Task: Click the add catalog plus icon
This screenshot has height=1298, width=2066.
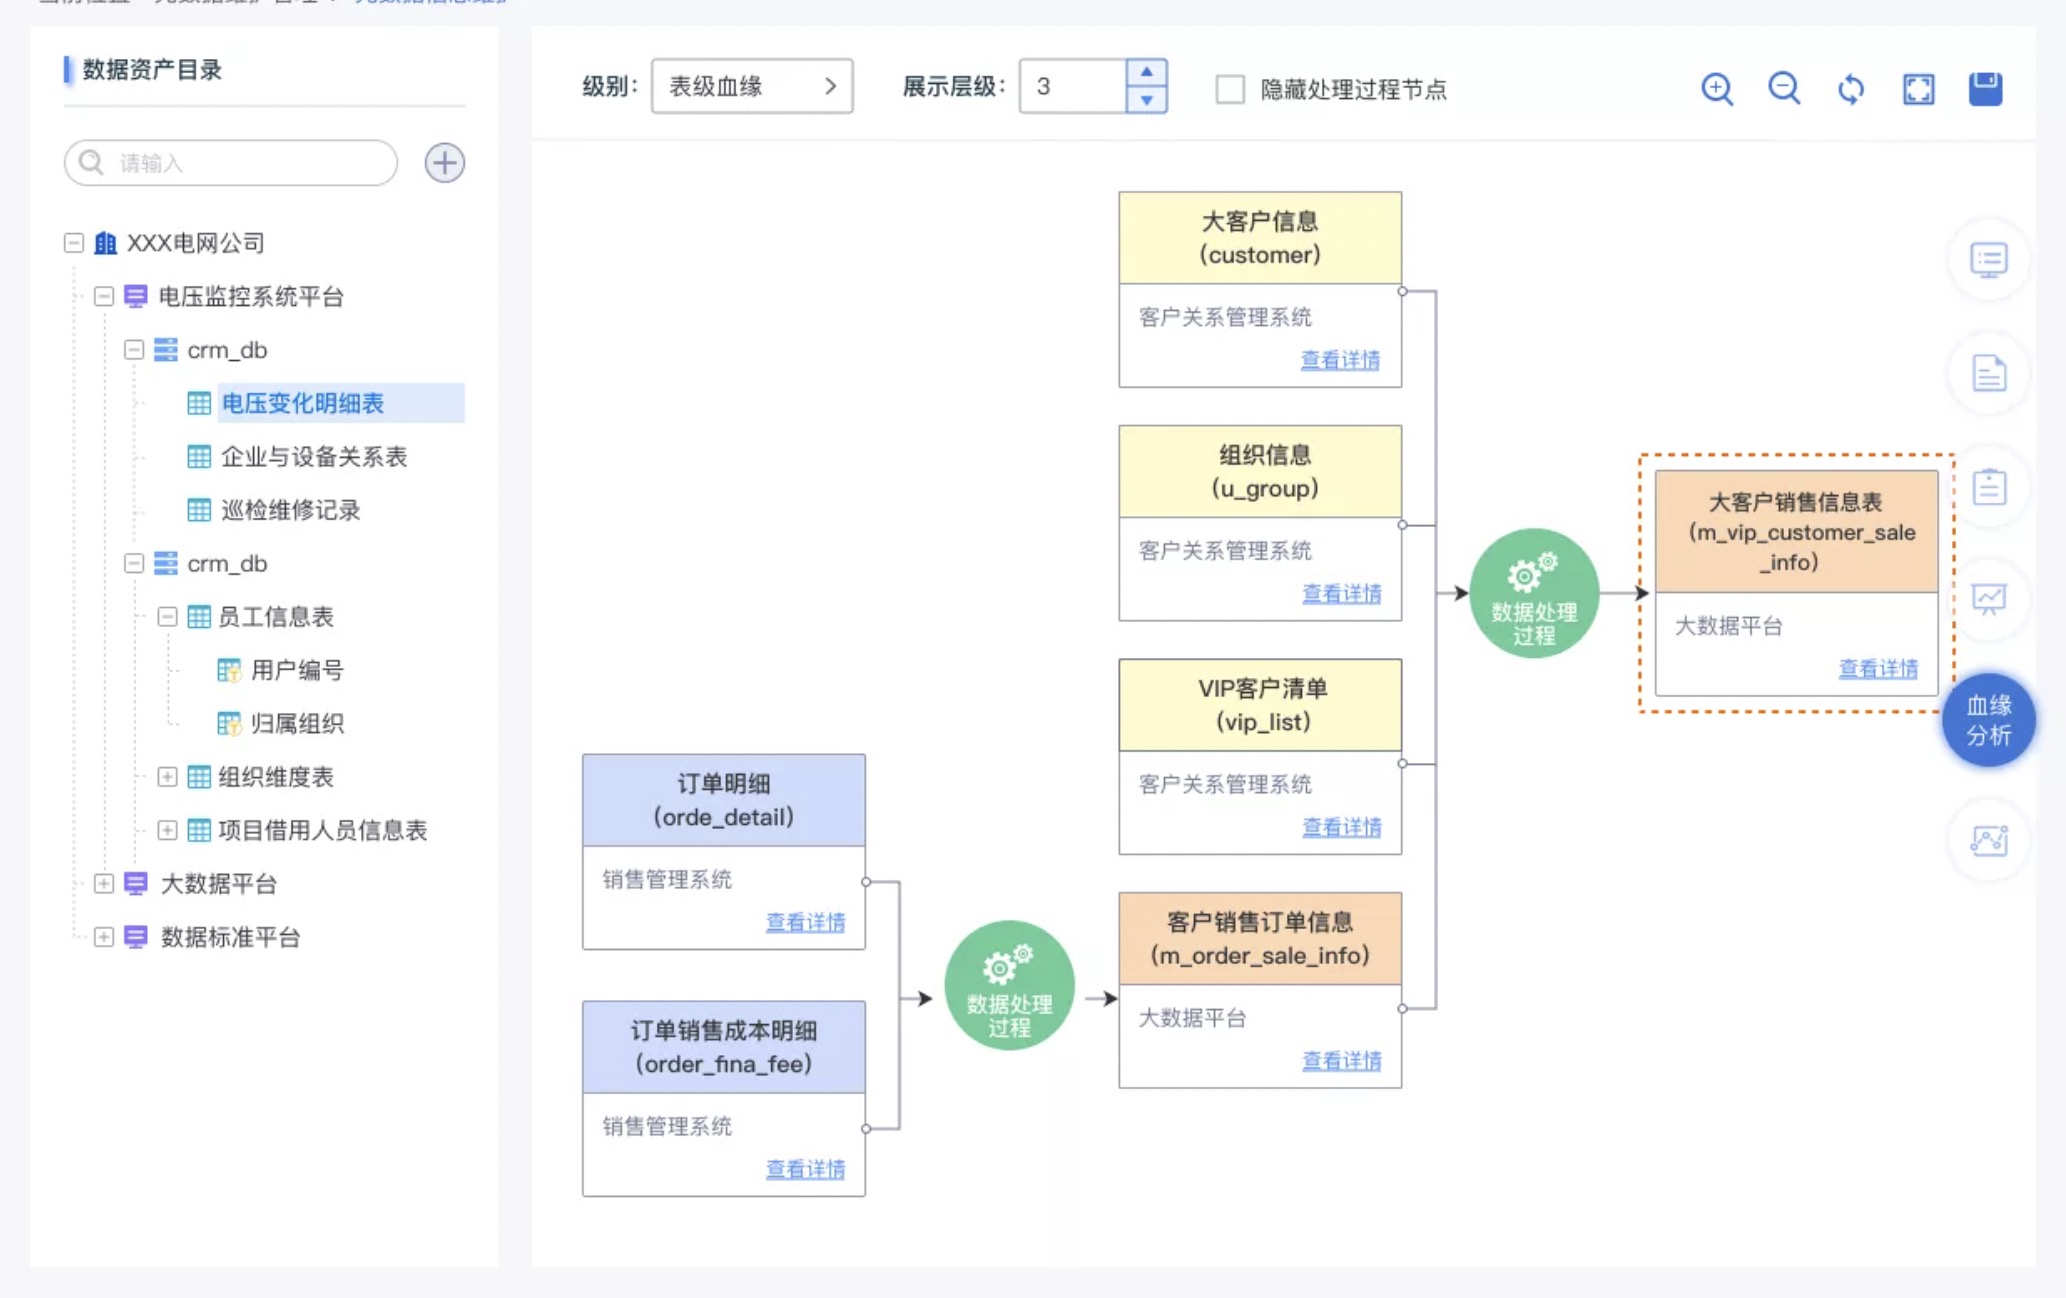Action: (x=444, y=163)
